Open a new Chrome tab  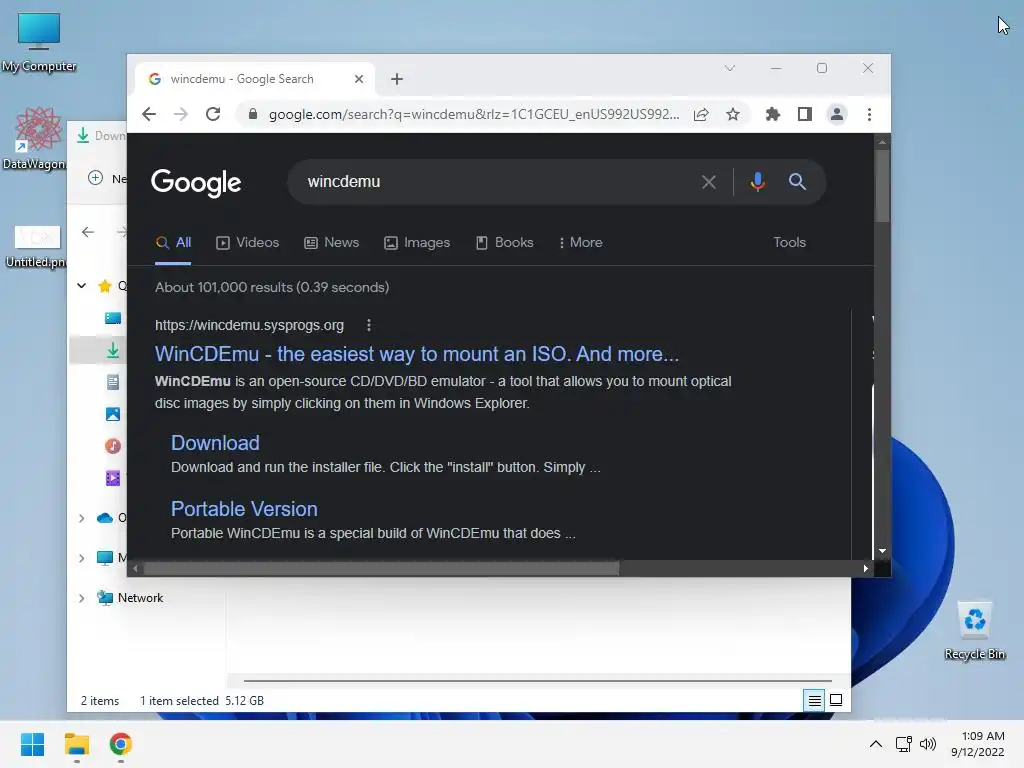click(x=396, y=79)
